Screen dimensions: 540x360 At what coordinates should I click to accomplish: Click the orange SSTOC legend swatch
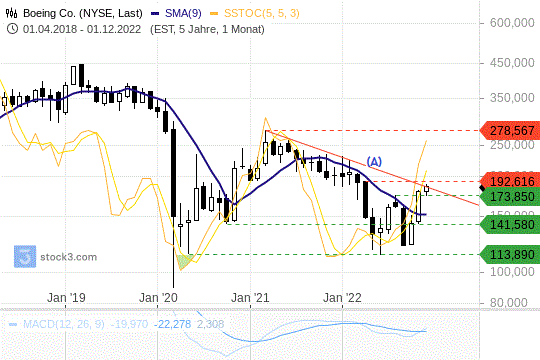tap(214, 13)
